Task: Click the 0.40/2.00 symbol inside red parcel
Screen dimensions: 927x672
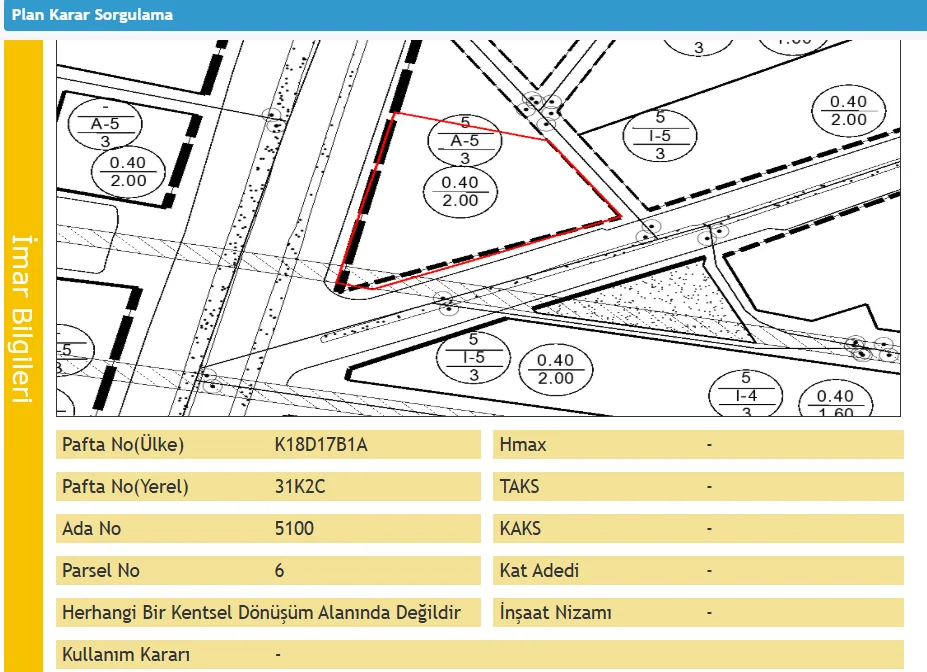Action: 460,191
